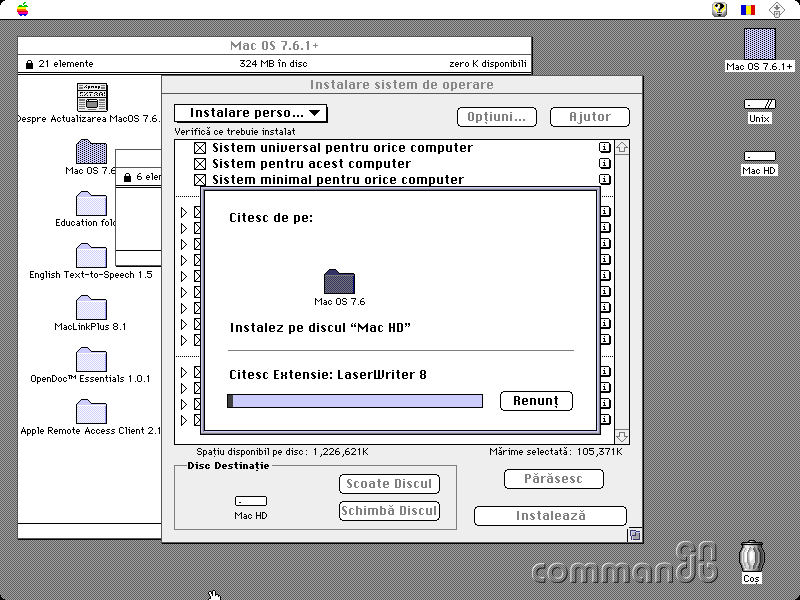Screen dimensions: 800x600
Task: Uncheck Sistem pentru acest computer
Action: (200, 164)
